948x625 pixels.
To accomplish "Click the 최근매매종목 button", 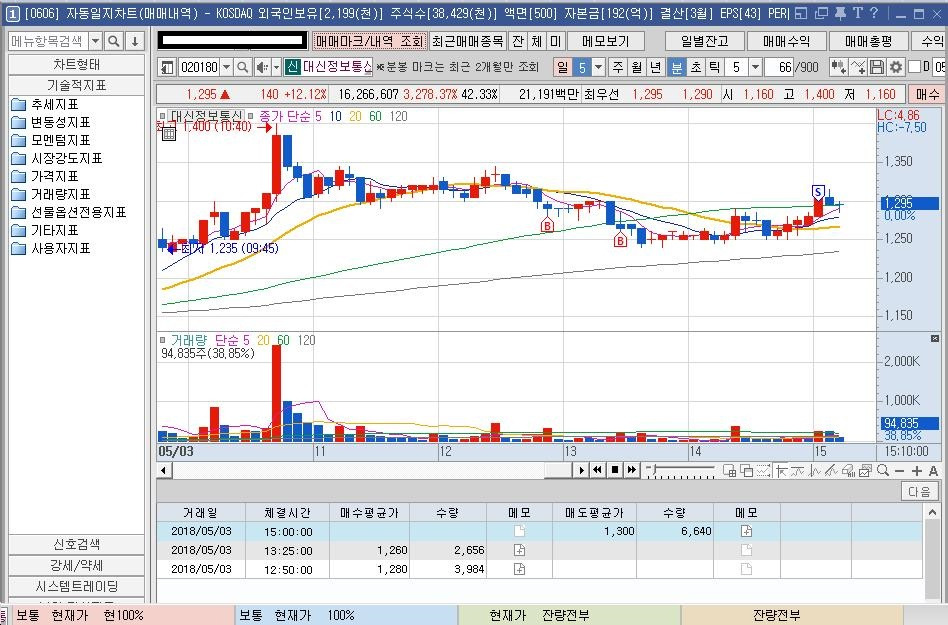I will click(x=467, y=41).
